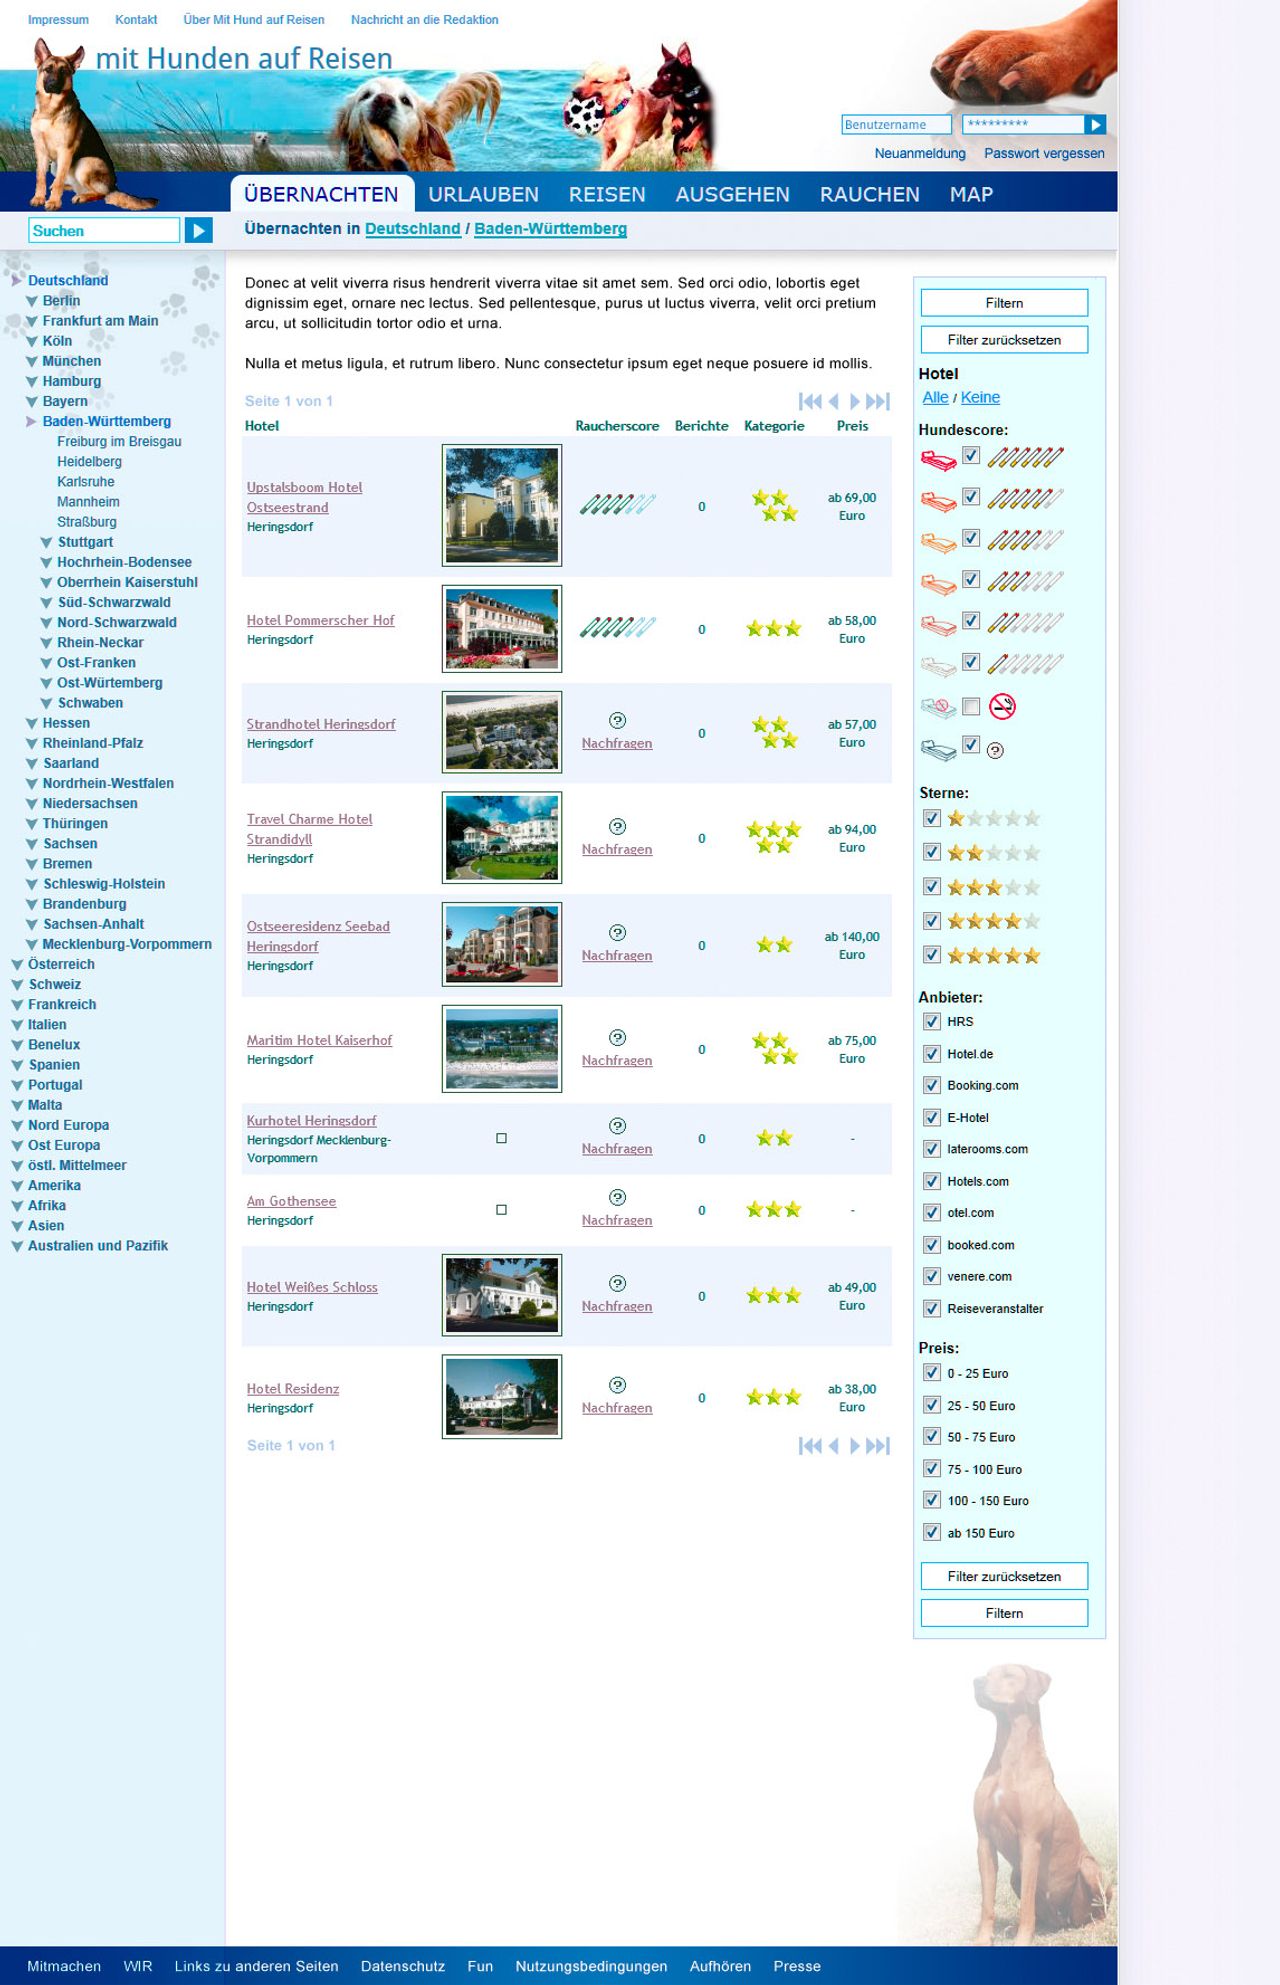Click the search submit arrow button
The width and height of the screenshot is (1280, 1985).
(x=199, y=231)
